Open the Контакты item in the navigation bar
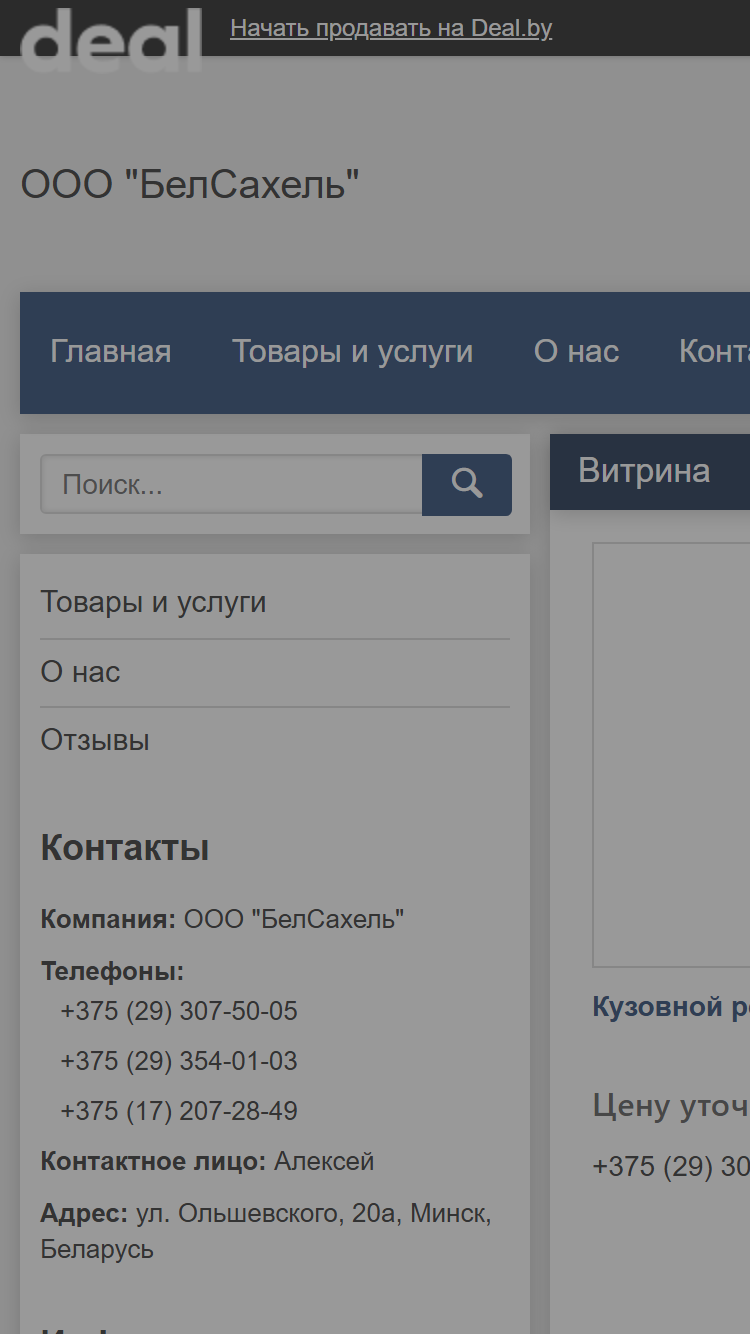 click(x=714, y=352)
